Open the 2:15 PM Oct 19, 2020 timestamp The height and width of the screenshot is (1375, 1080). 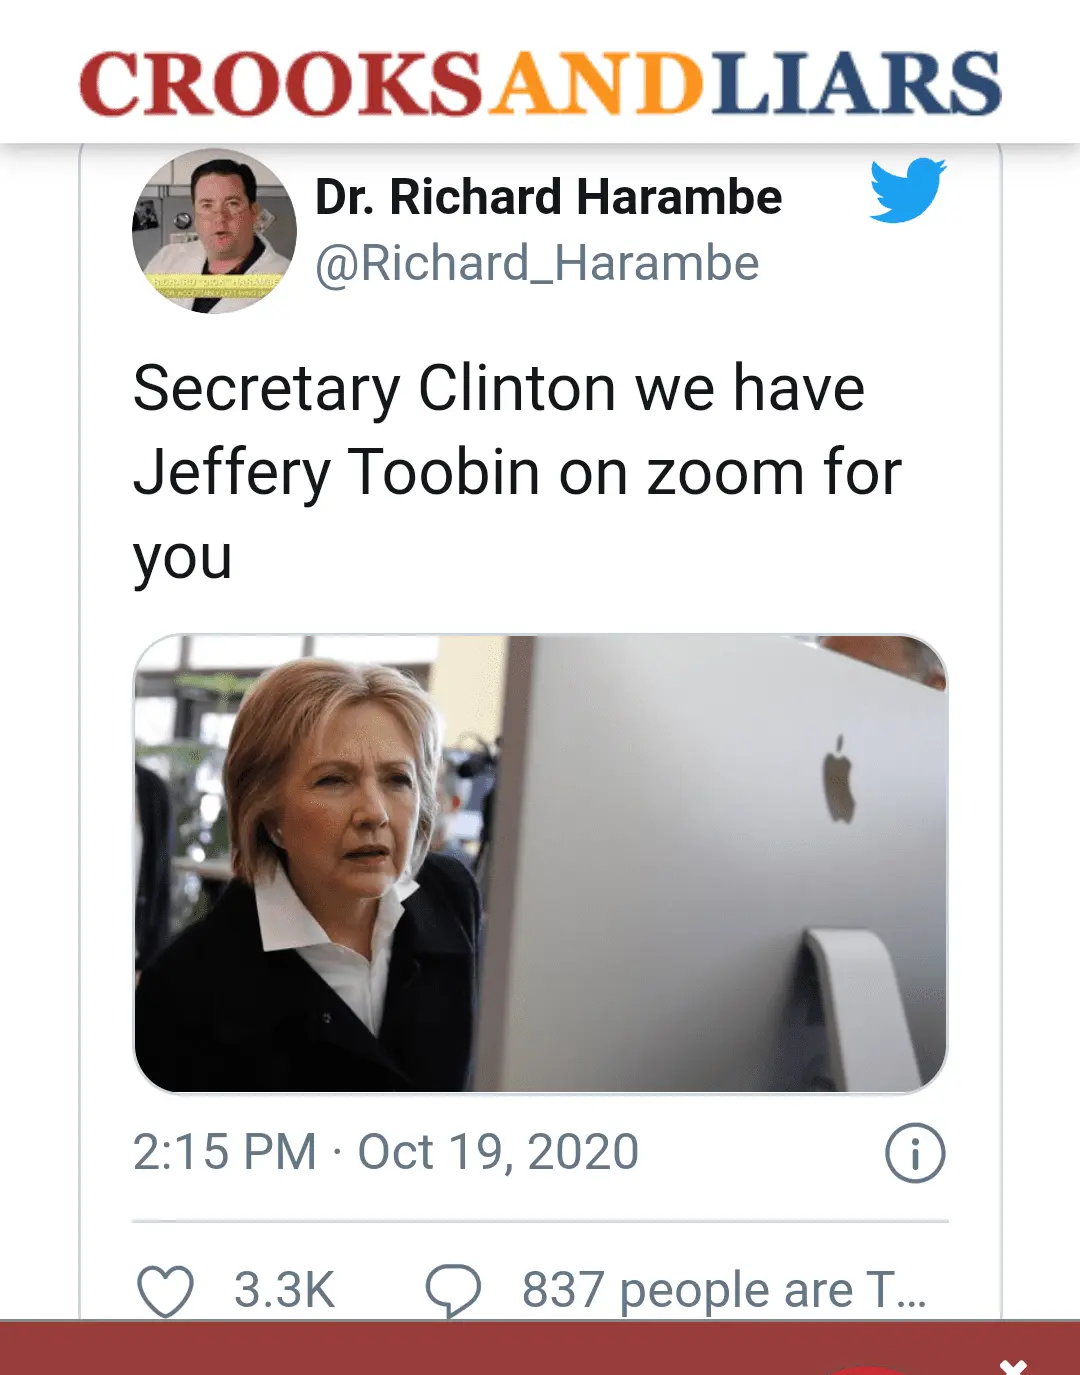[x=385, y=1152]
